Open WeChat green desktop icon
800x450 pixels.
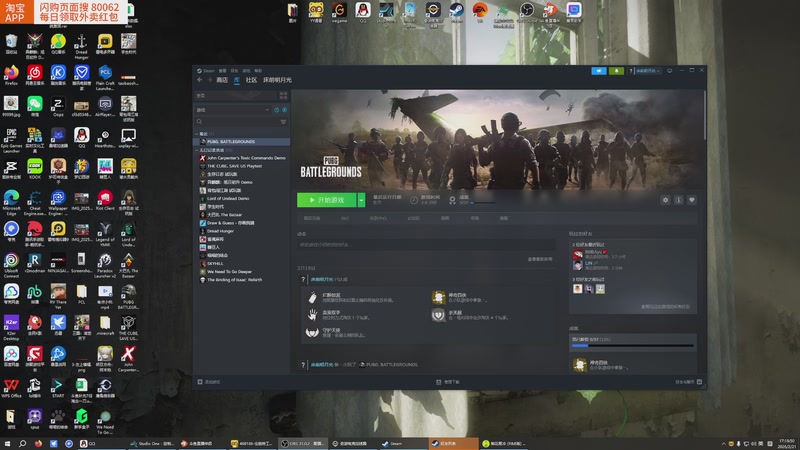click(x=35, y=106)
